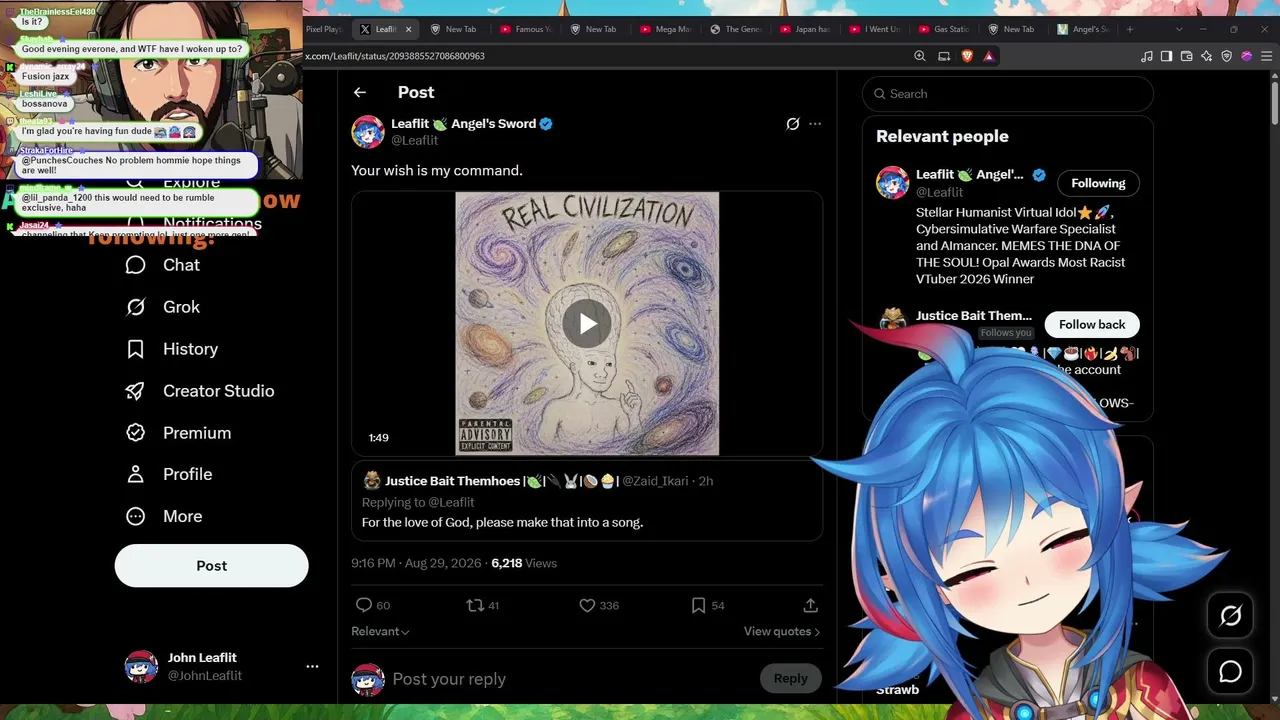
Task: Switch to the Famous YouTube tab
Action: 527,29
